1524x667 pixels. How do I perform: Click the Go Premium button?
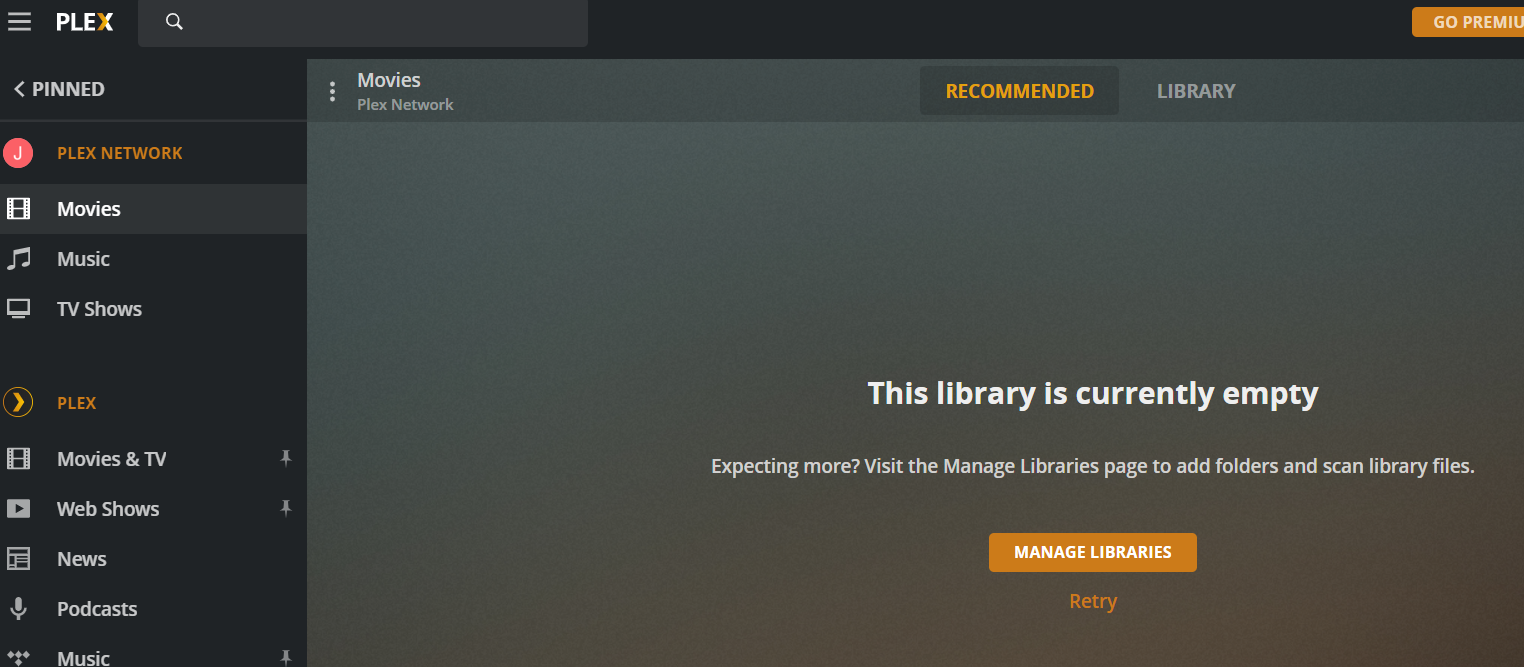click(x=1468, y=22)
